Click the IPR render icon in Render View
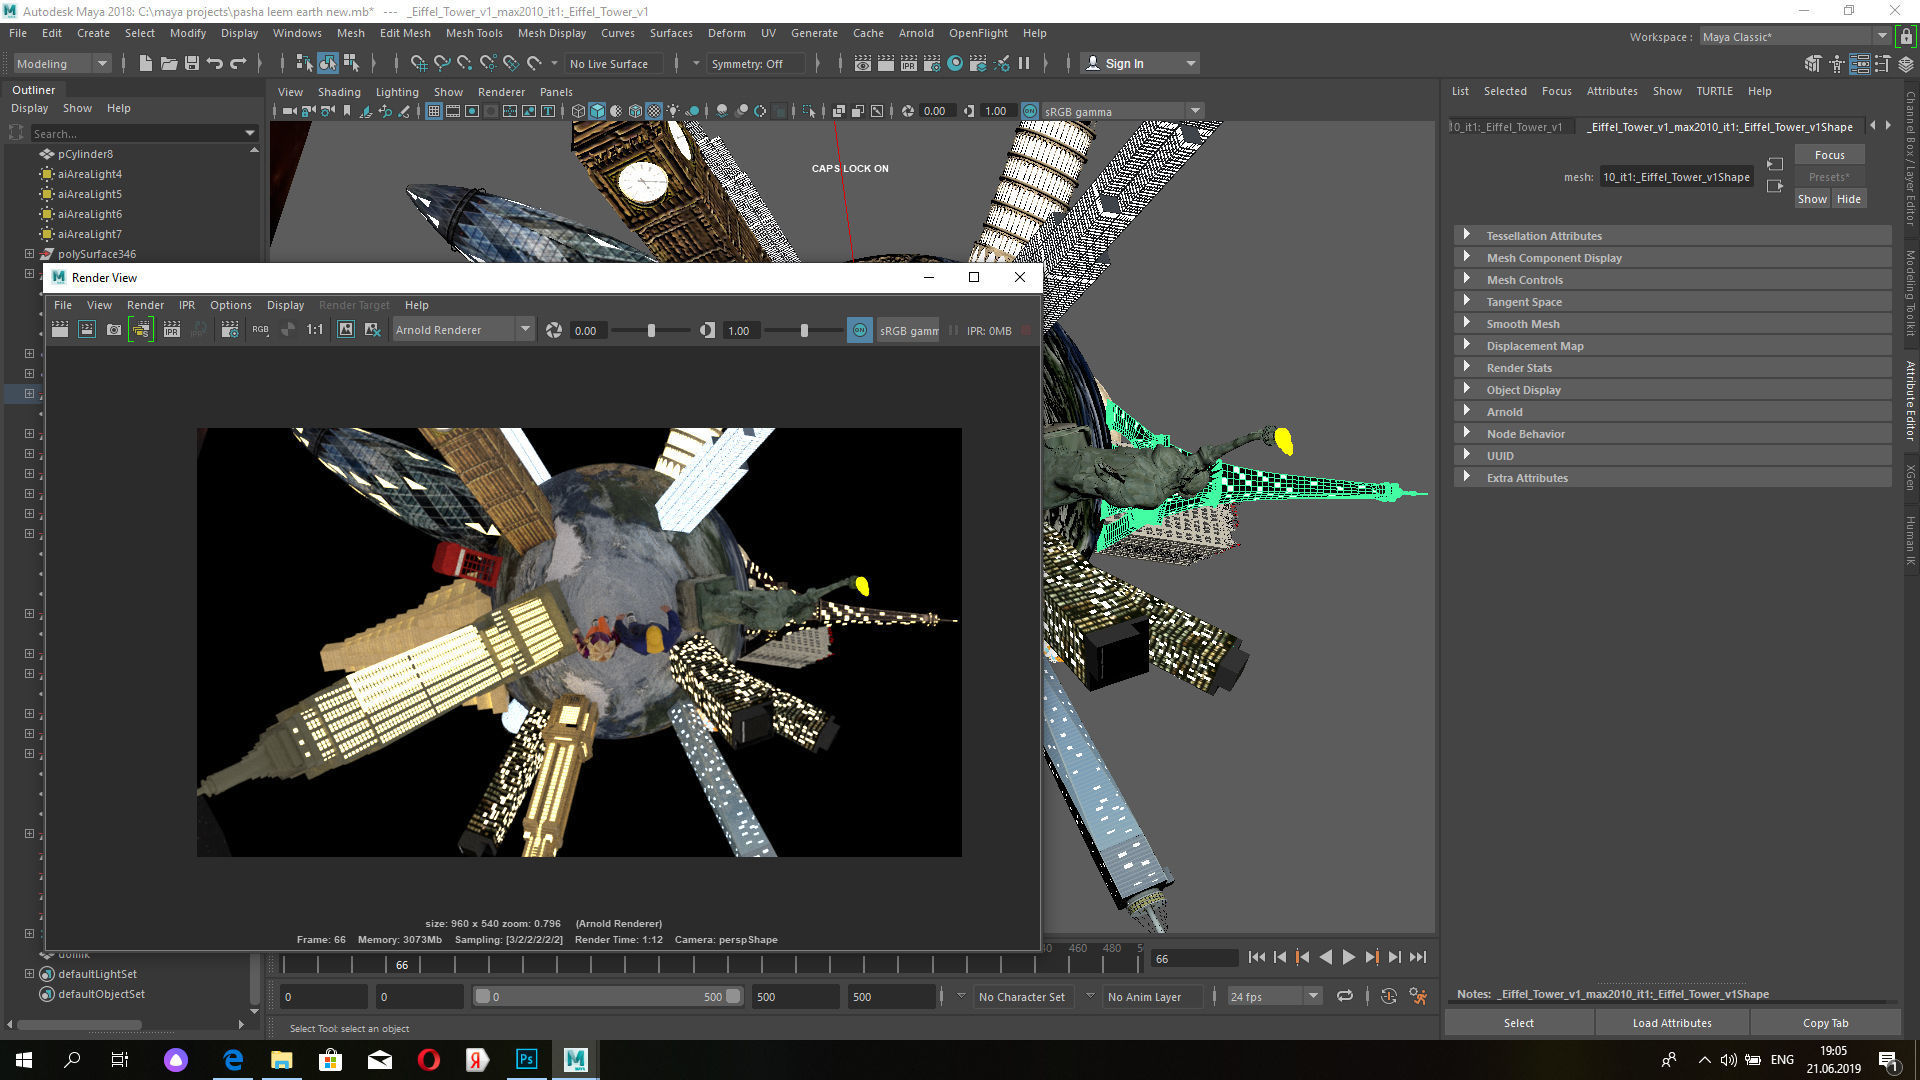Image resolution: width=1920 pixels, height=1080 pixels. [x=172, y=330]
